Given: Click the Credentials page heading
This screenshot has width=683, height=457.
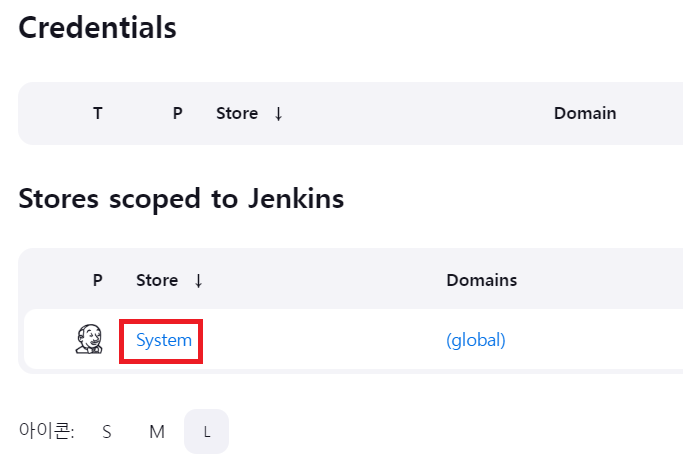Looking at the screenshot, I should [x=98, y=27].
